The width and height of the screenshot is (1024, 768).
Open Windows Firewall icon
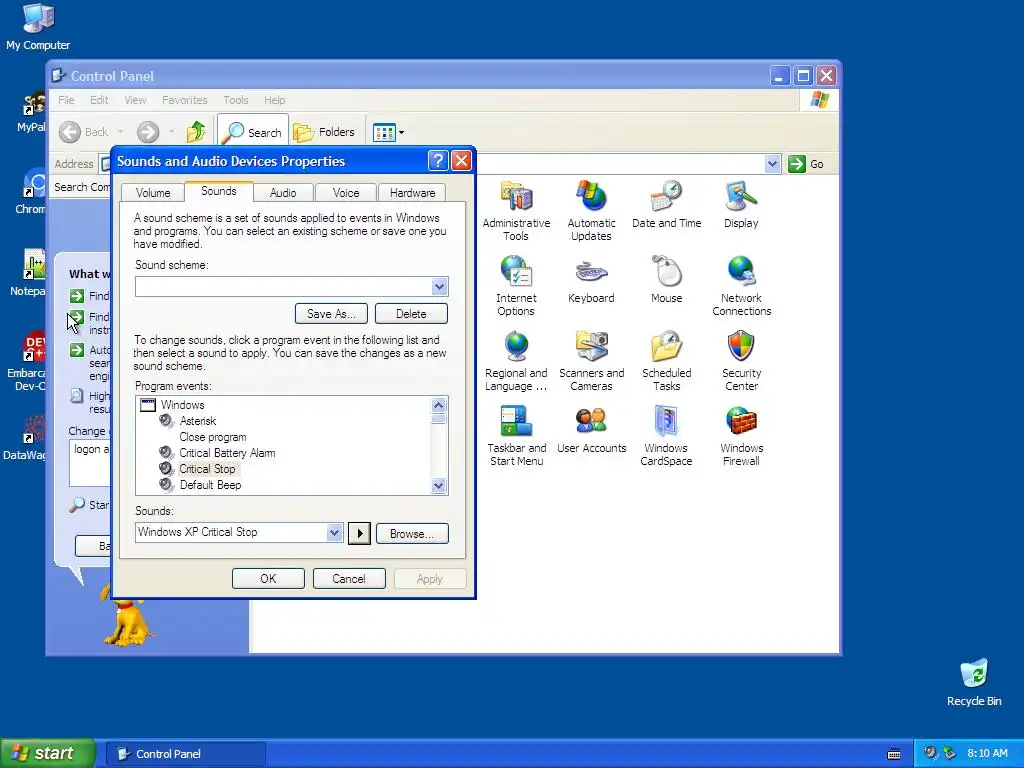pyautogui.click(x=741, y=436)
